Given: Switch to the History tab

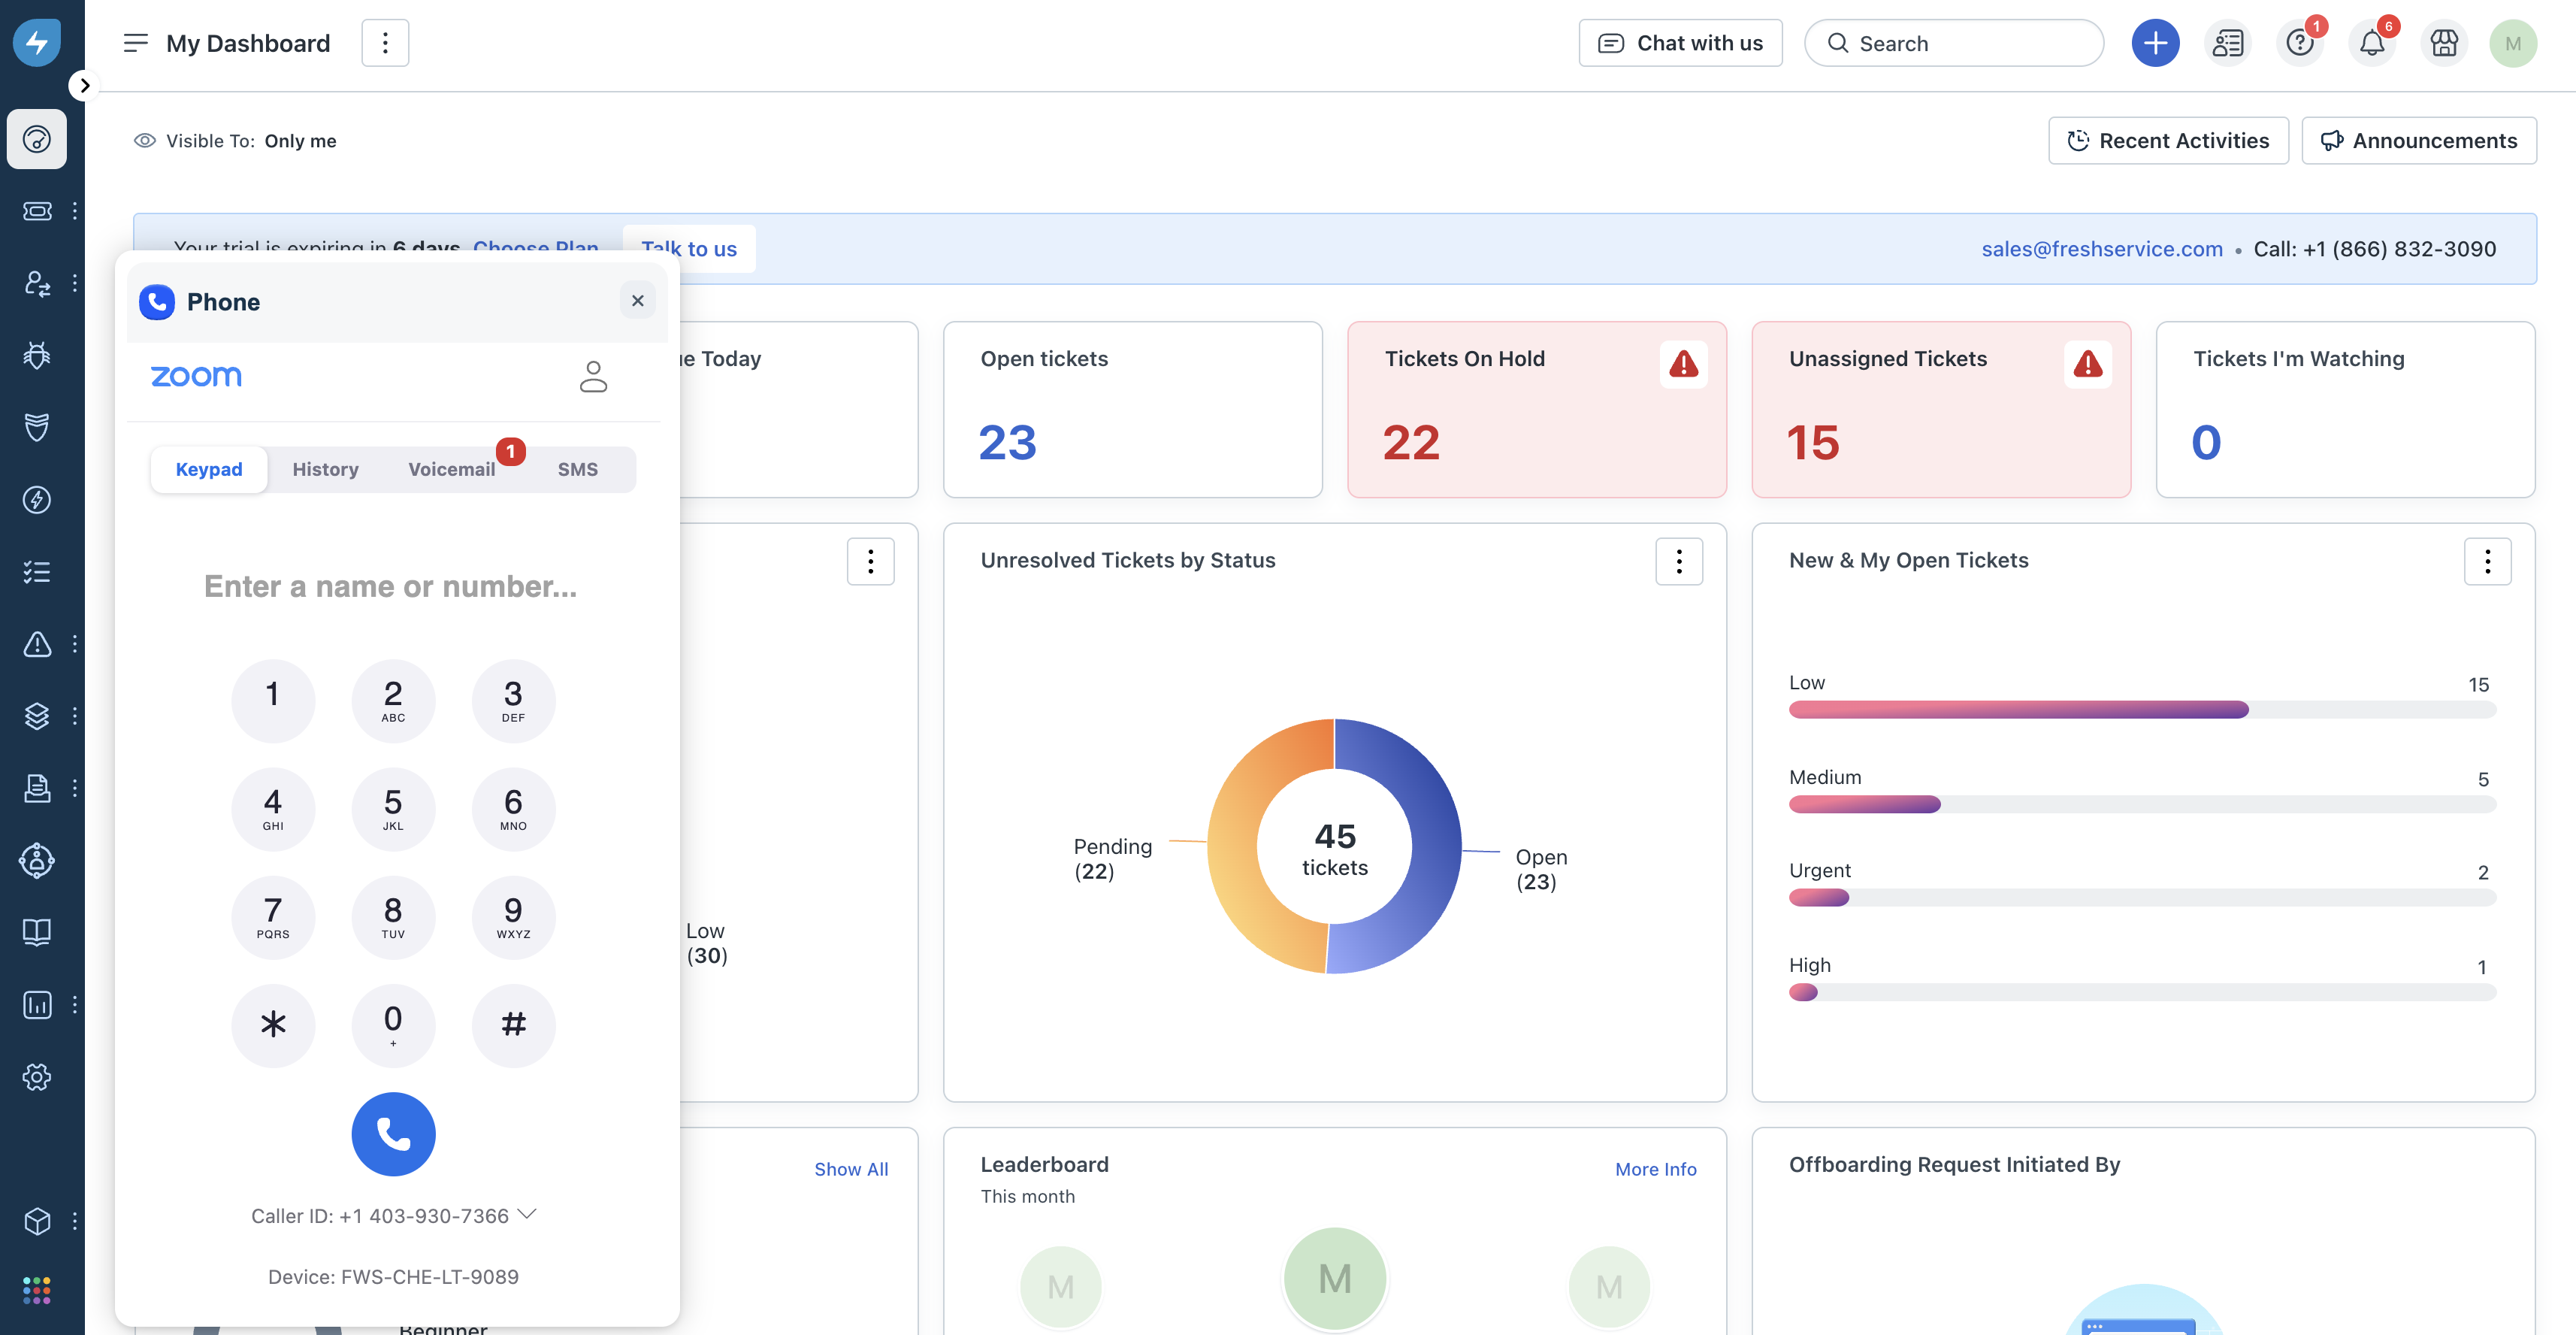Looking at the screenshot, I should point(325,469).
